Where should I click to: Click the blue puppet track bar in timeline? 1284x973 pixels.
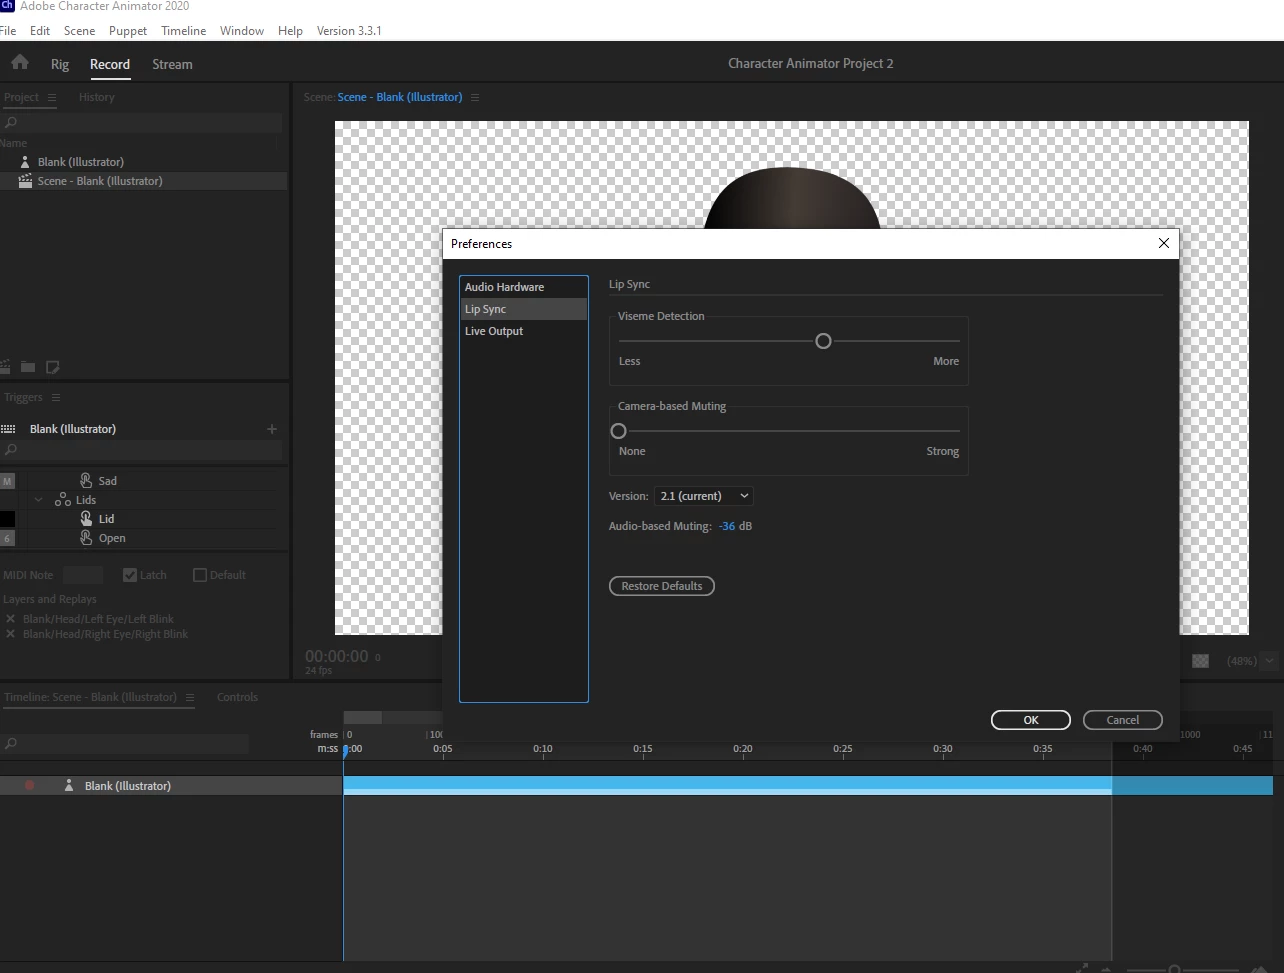(x=727, y=785)
